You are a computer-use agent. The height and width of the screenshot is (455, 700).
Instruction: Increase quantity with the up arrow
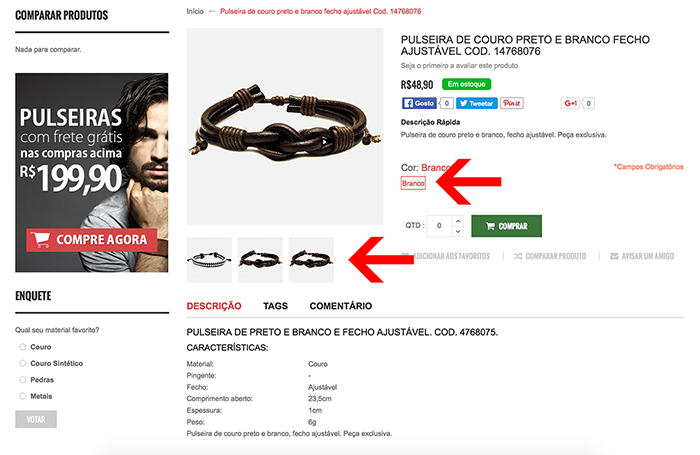(458, 221)
